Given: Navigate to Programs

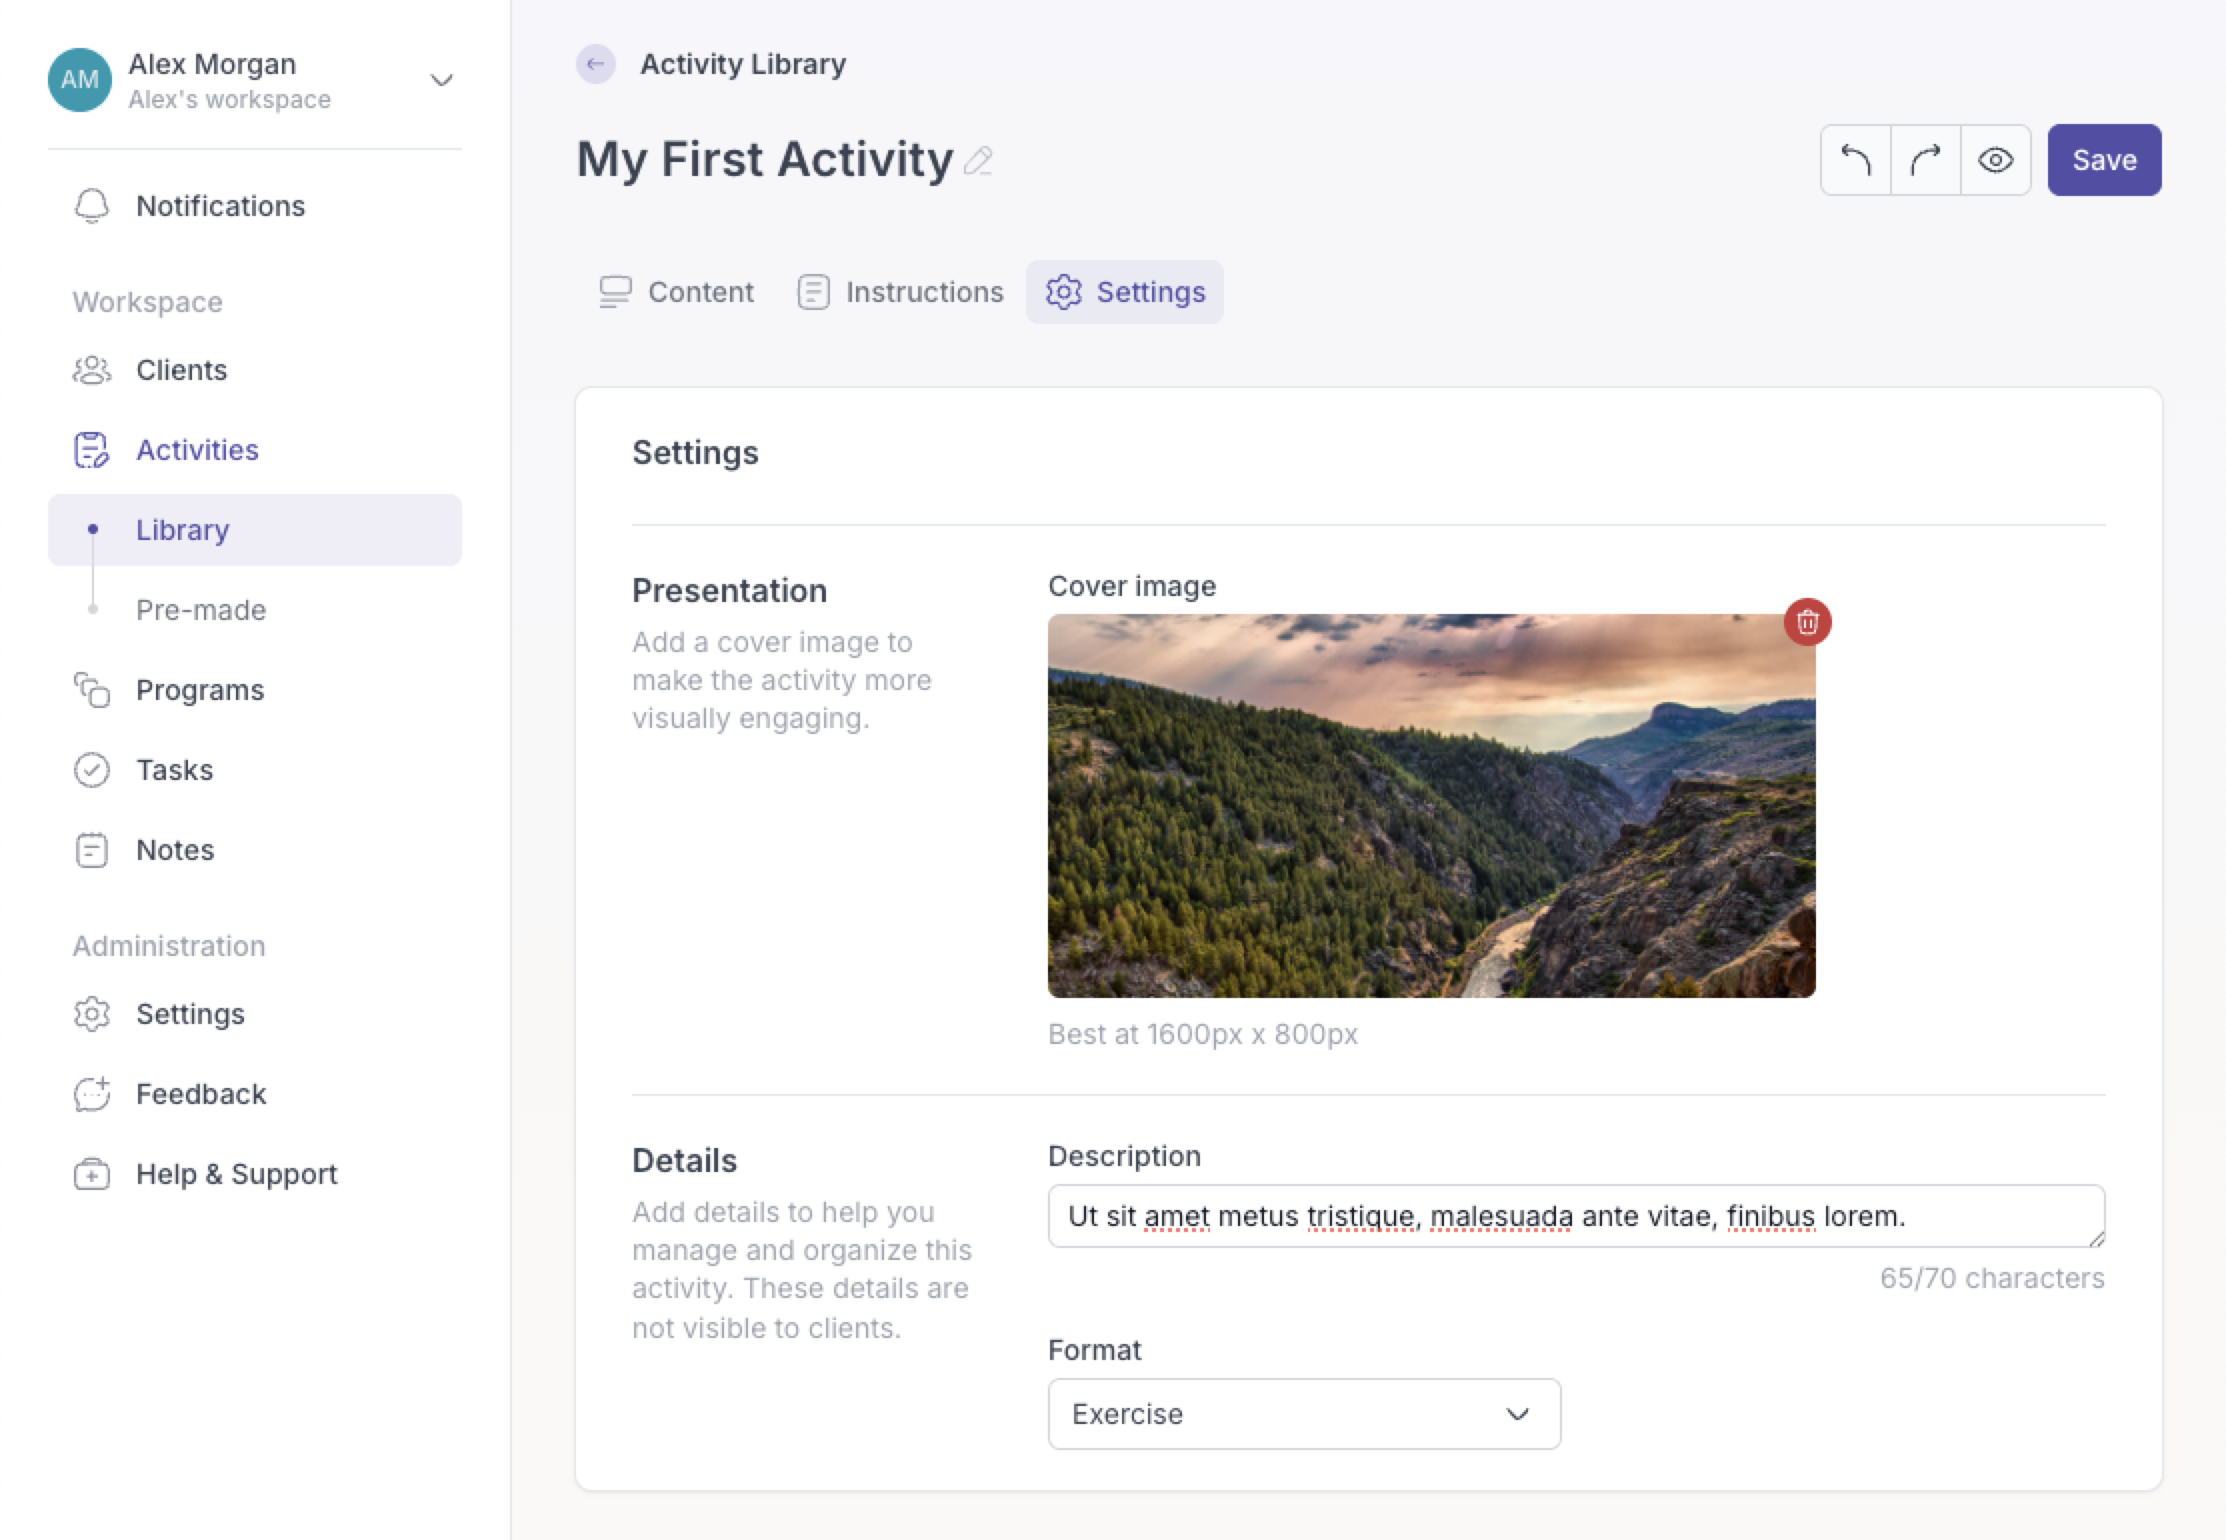Looking at the screenshot, I should (x=254, y=690).
